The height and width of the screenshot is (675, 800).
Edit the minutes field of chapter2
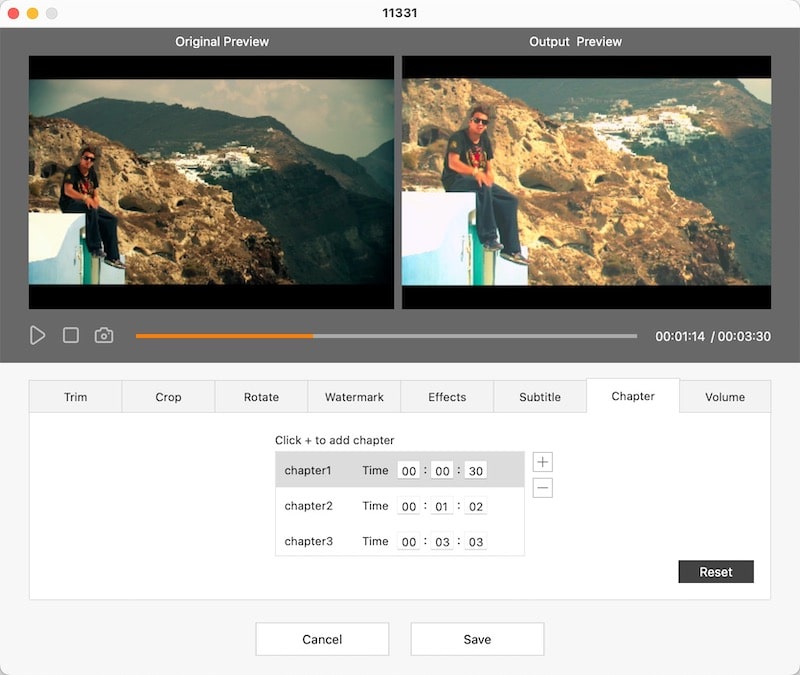442,506
